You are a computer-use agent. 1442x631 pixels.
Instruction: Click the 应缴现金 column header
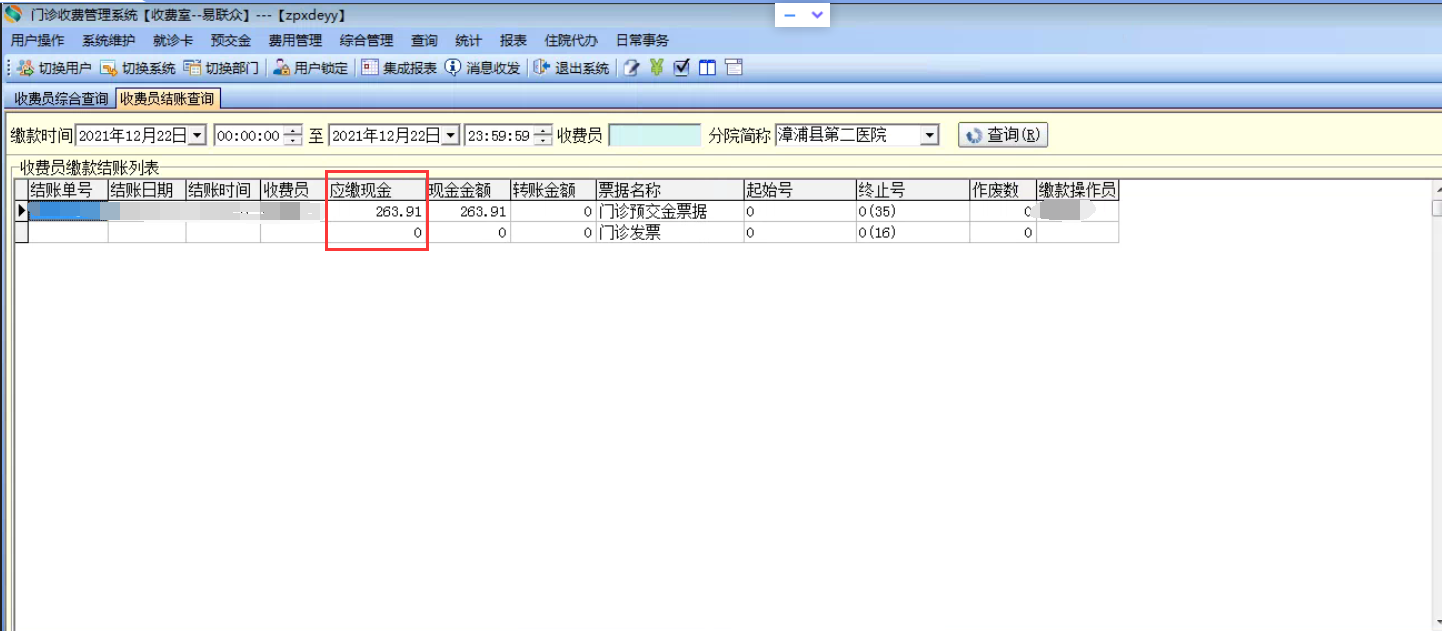pos(378,190)
